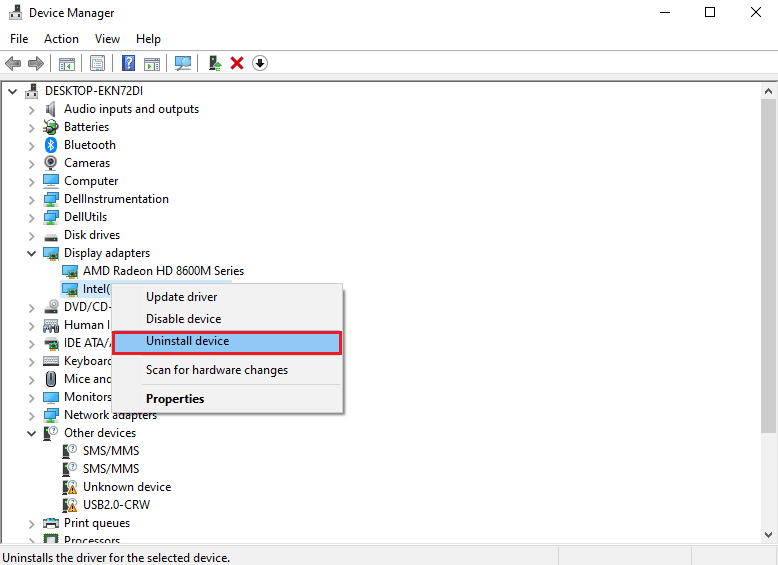The width and height of the screenshot is (778, 565).
Task: Click the Show/Hide action pane icon
Action: (152, 63)
